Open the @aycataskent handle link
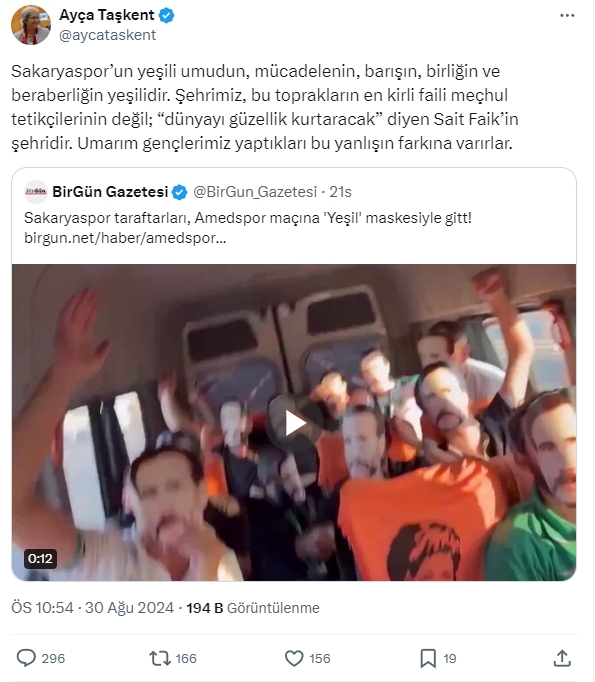 107,35
